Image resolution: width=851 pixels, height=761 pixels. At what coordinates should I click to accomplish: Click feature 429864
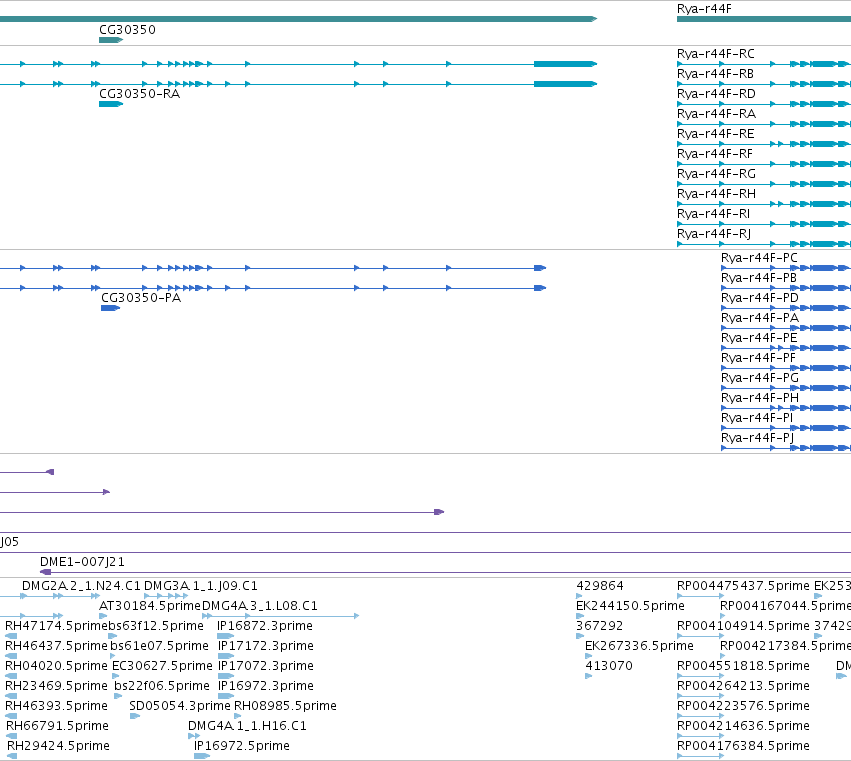[600, 586]
